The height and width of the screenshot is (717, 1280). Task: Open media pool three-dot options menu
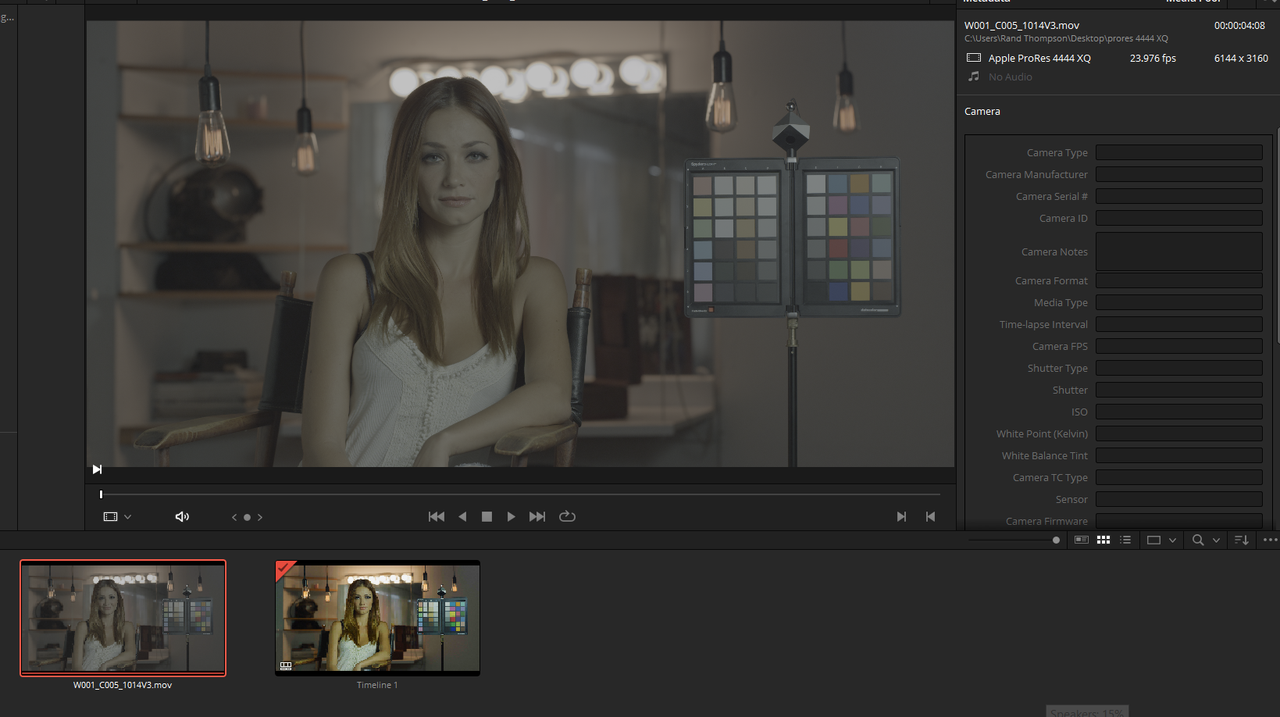pos(1270,540)
